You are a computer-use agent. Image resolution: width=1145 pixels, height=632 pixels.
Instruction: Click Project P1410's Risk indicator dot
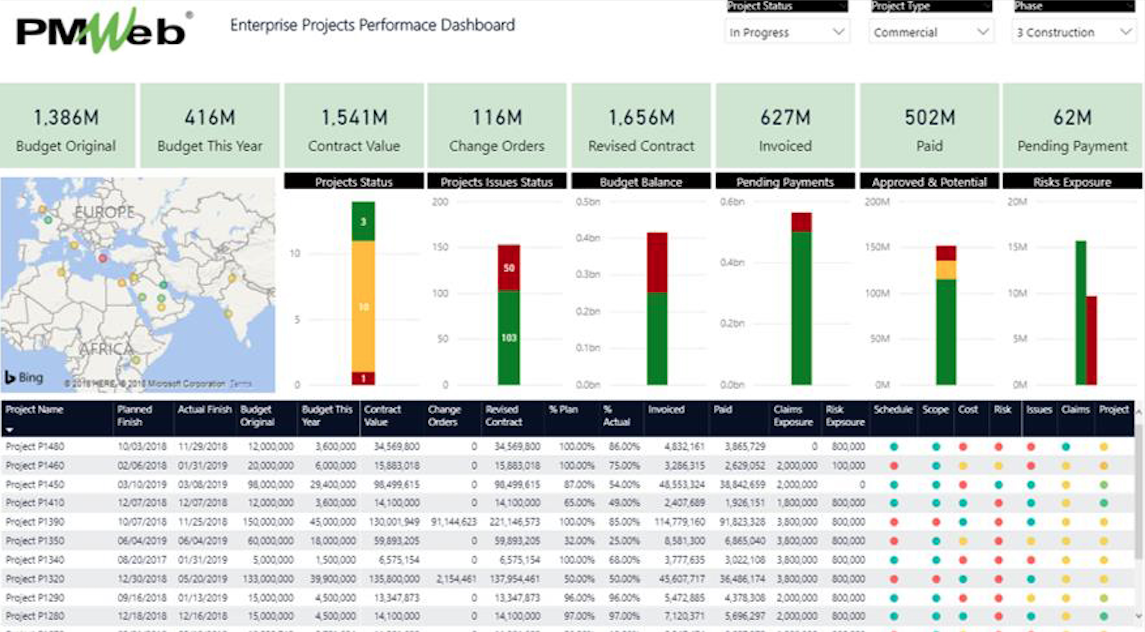tap(998, 503)
